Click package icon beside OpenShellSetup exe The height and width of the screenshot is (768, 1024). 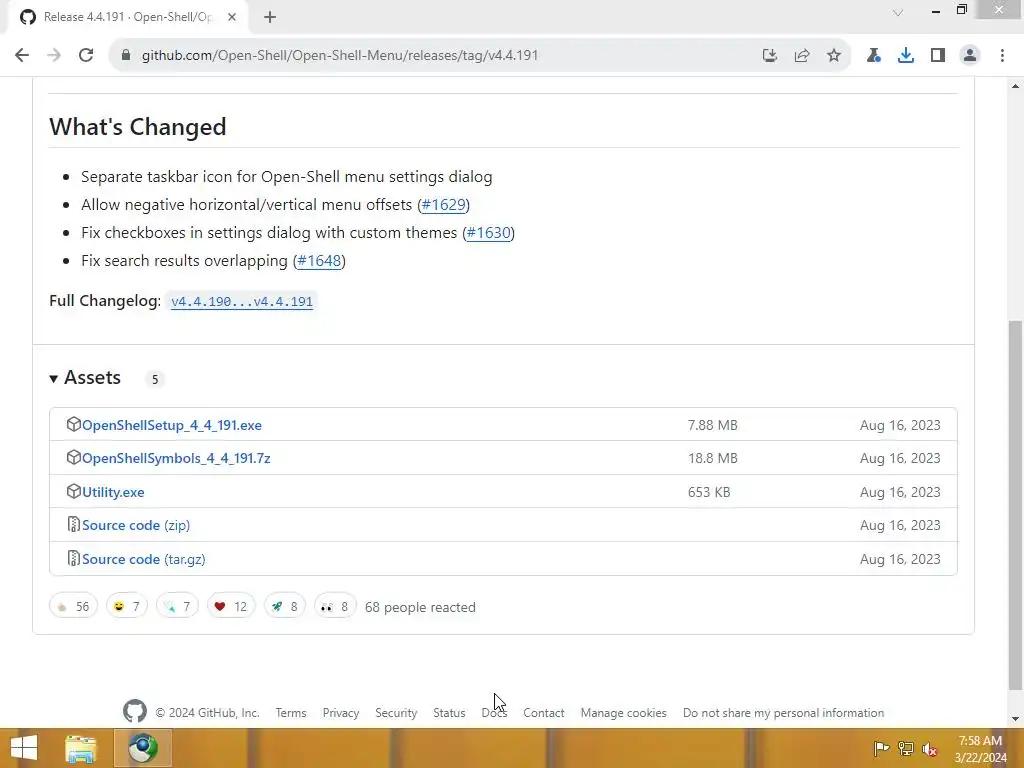[x=73, y=424]
